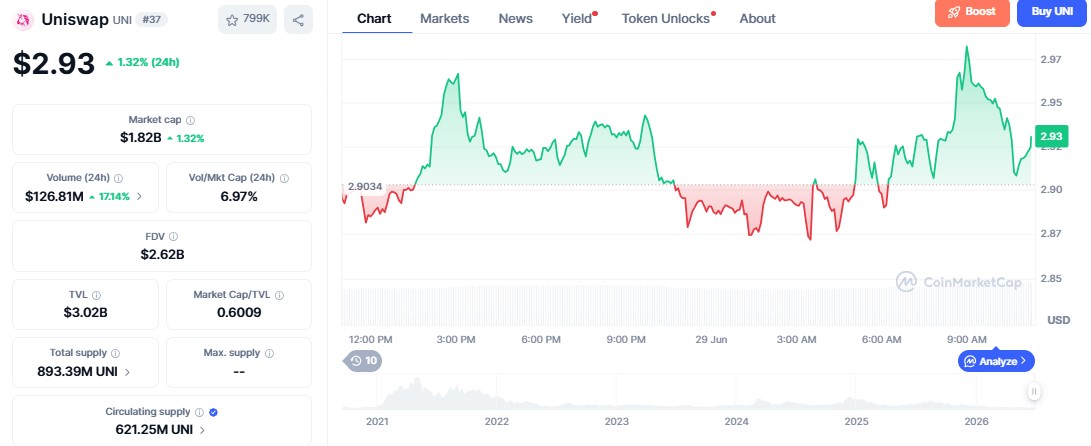Click the Analyze button

[x=996, y=361]
